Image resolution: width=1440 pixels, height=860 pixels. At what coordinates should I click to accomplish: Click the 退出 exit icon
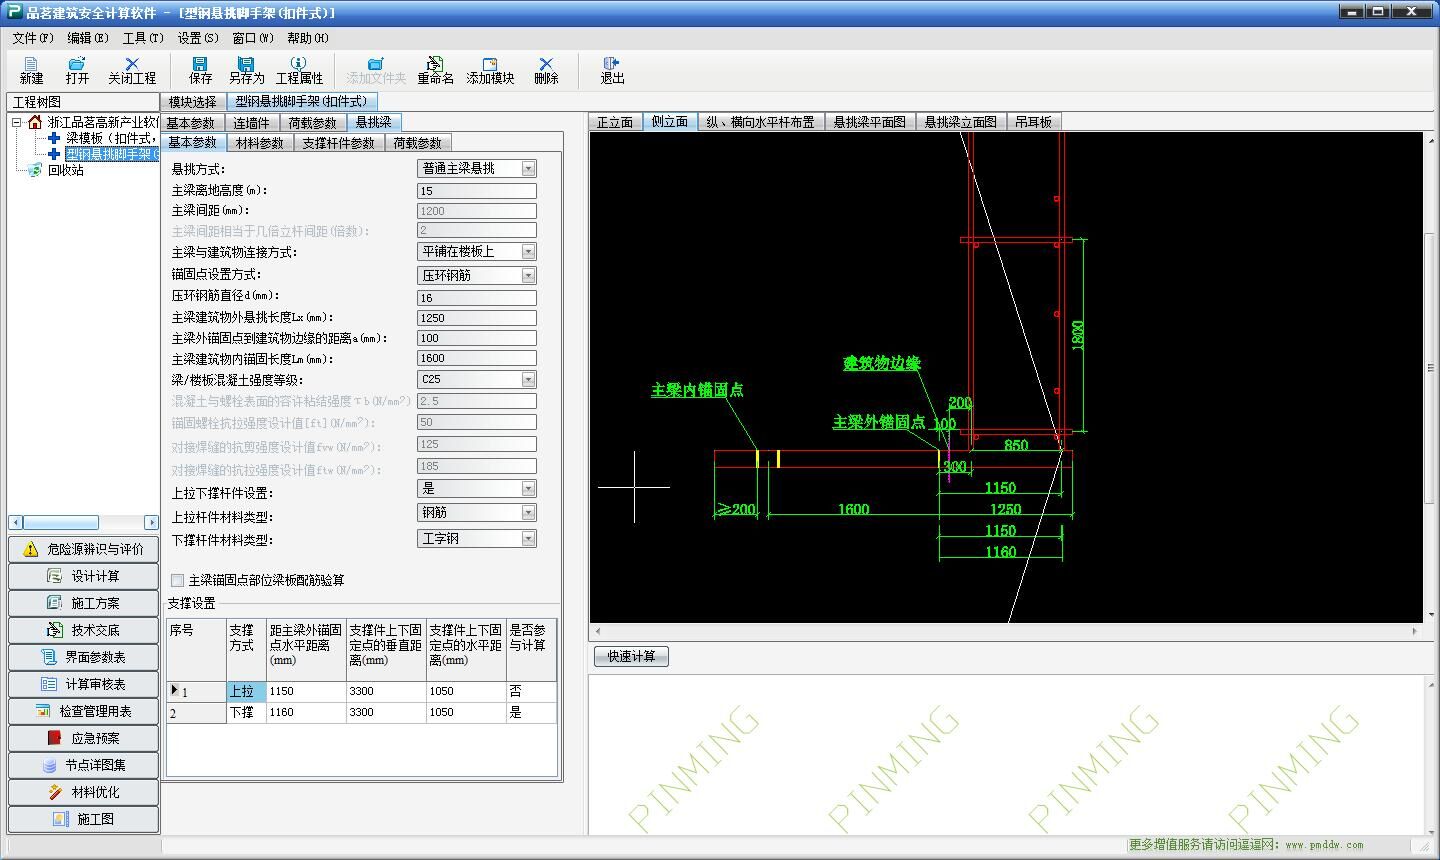(612, 70)
